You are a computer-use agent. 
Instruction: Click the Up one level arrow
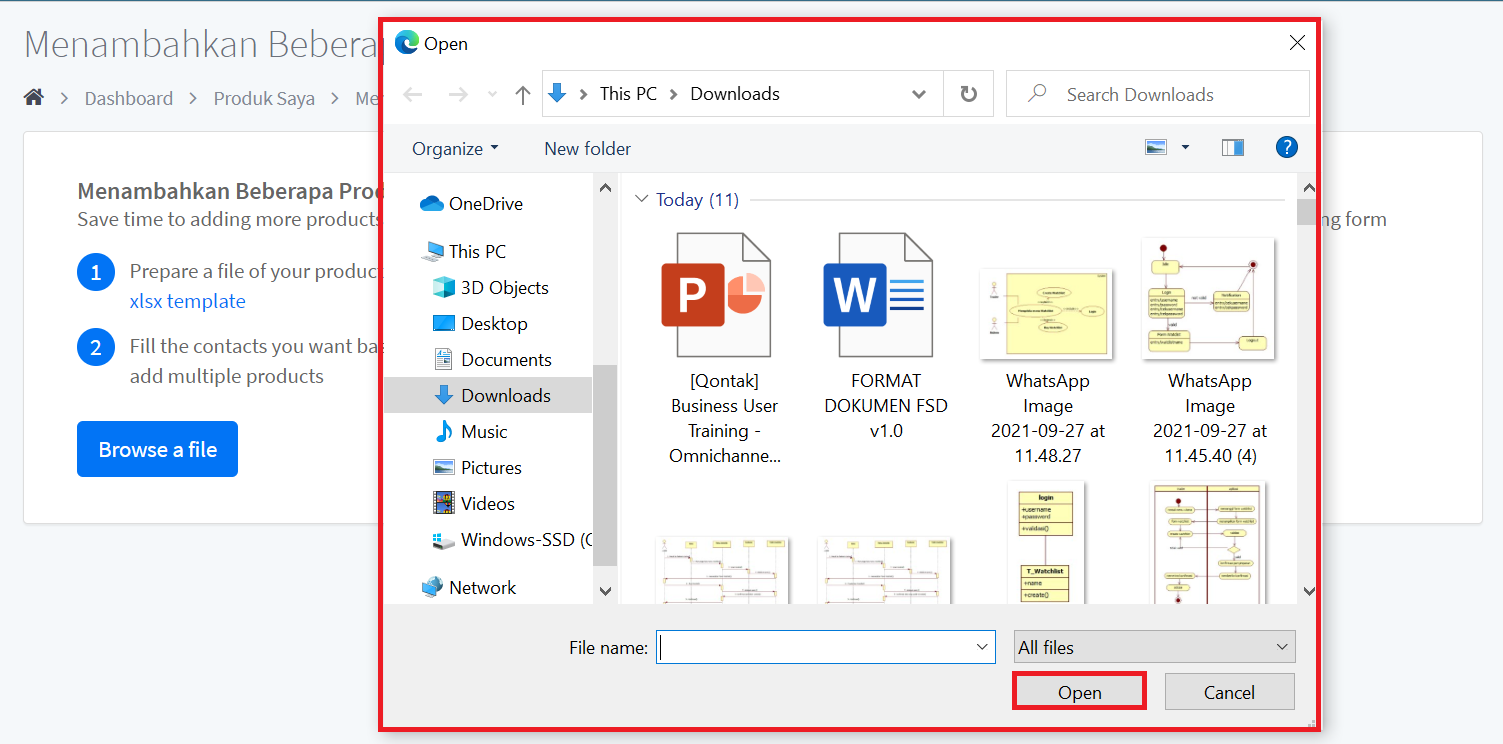[522, 94]
